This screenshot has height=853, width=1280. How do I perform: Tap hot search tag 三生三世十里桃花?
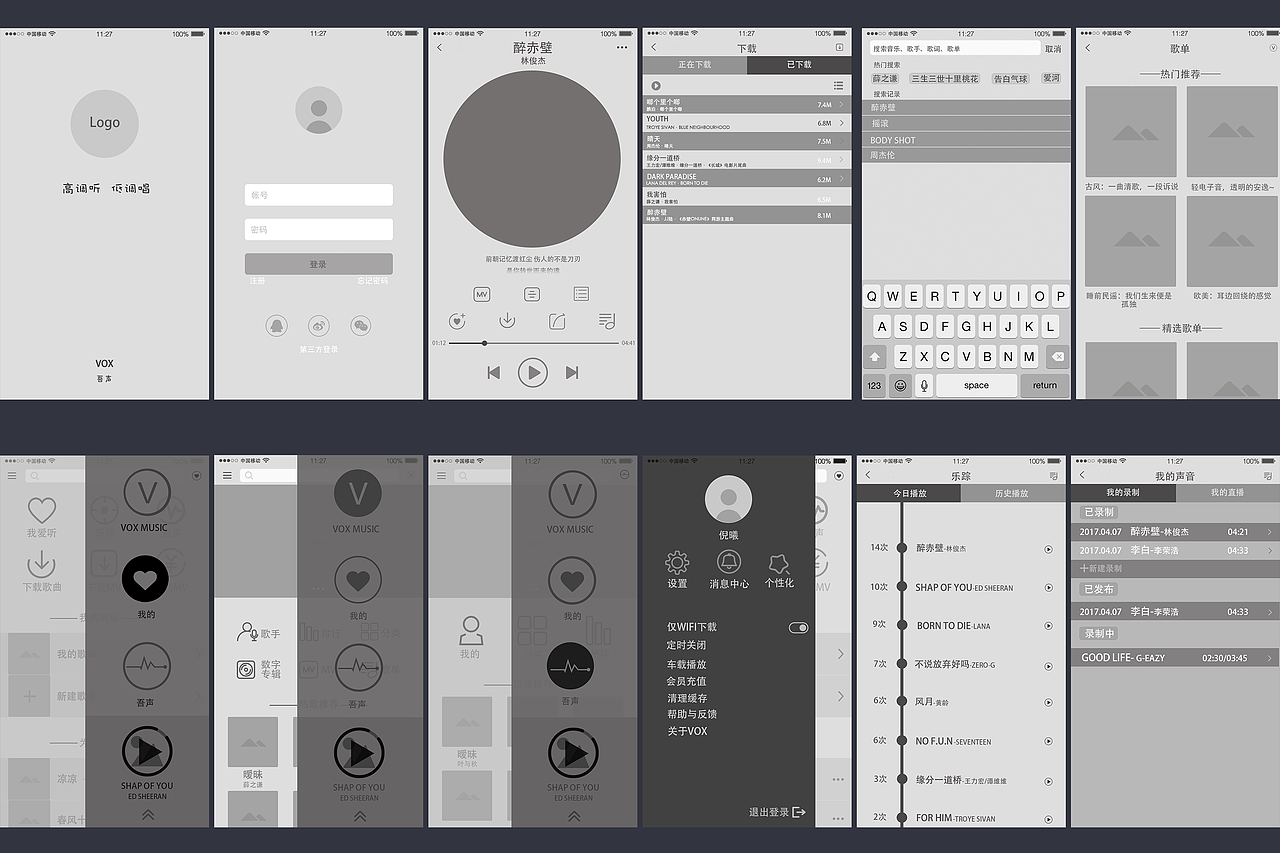[945, 78]
